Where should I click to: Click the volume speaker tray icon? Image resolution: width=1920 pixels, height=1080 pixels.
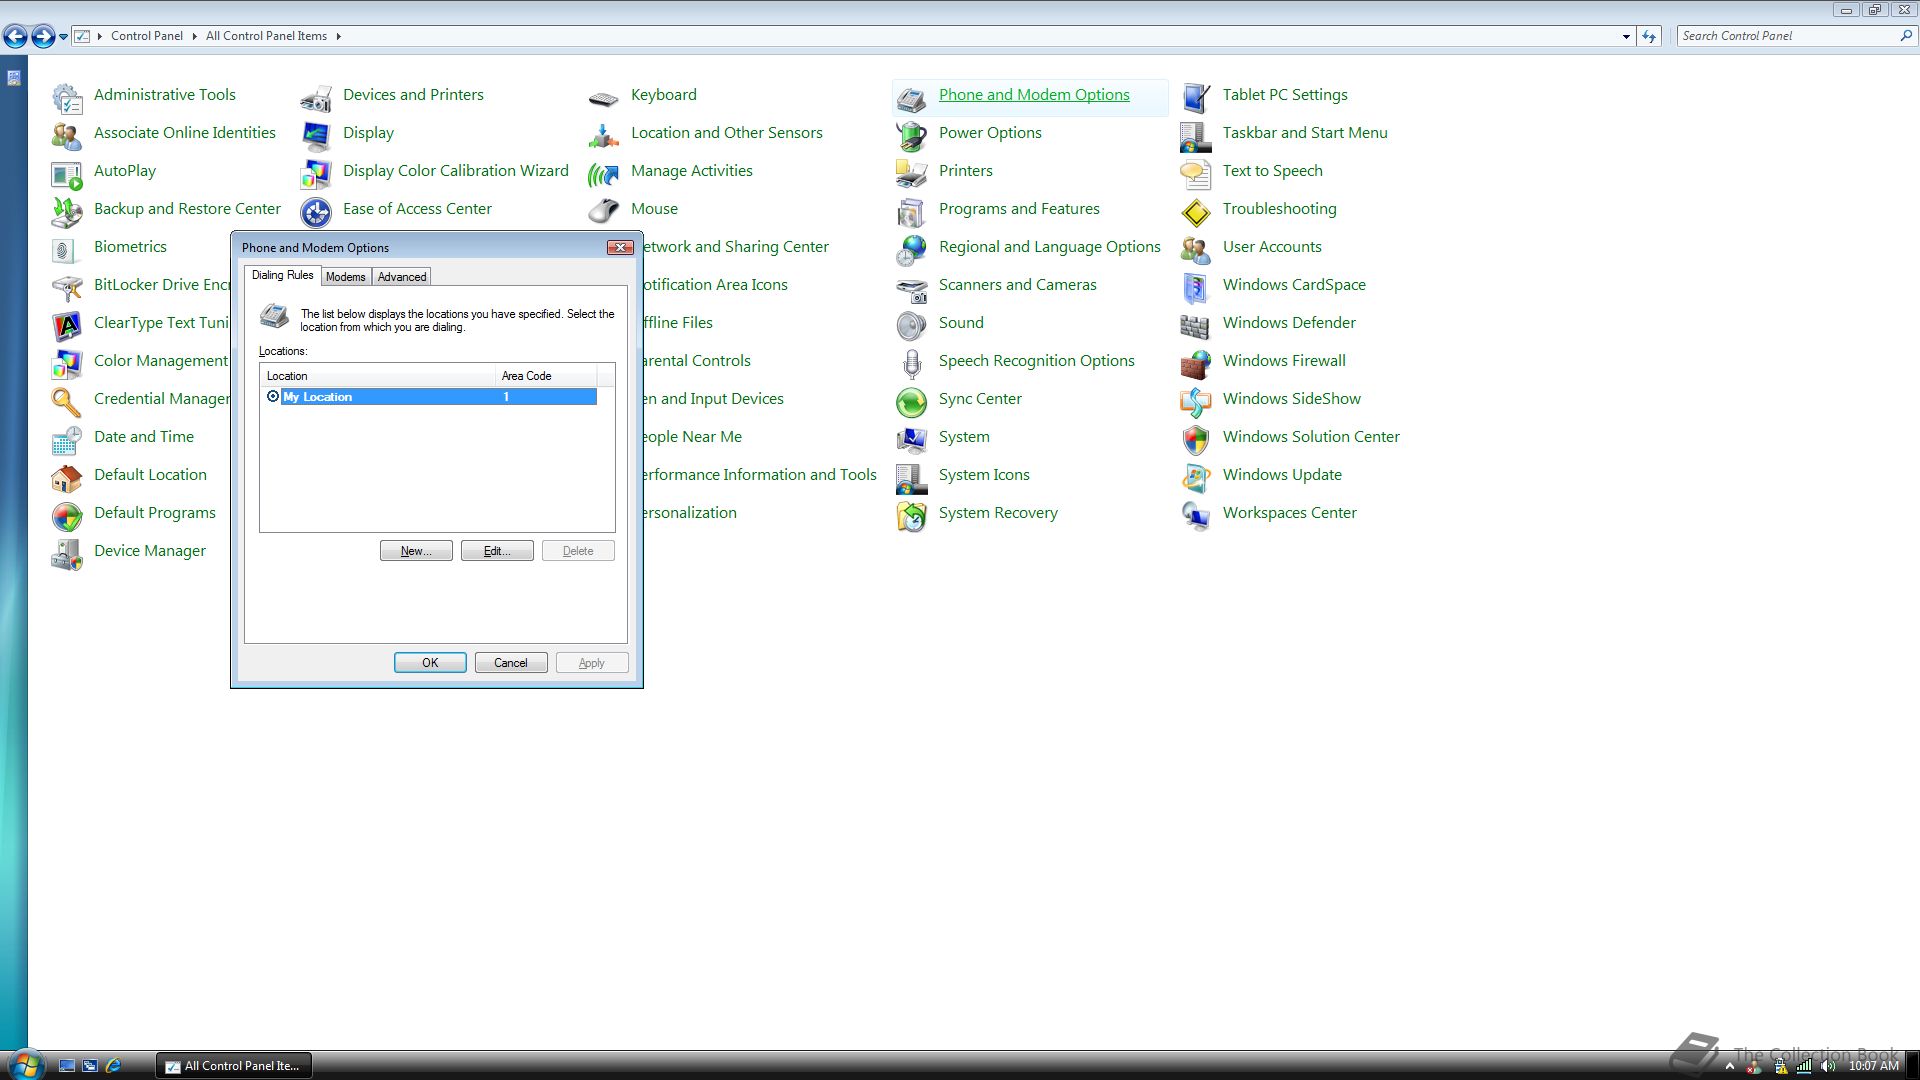tap(1828, 1066)
